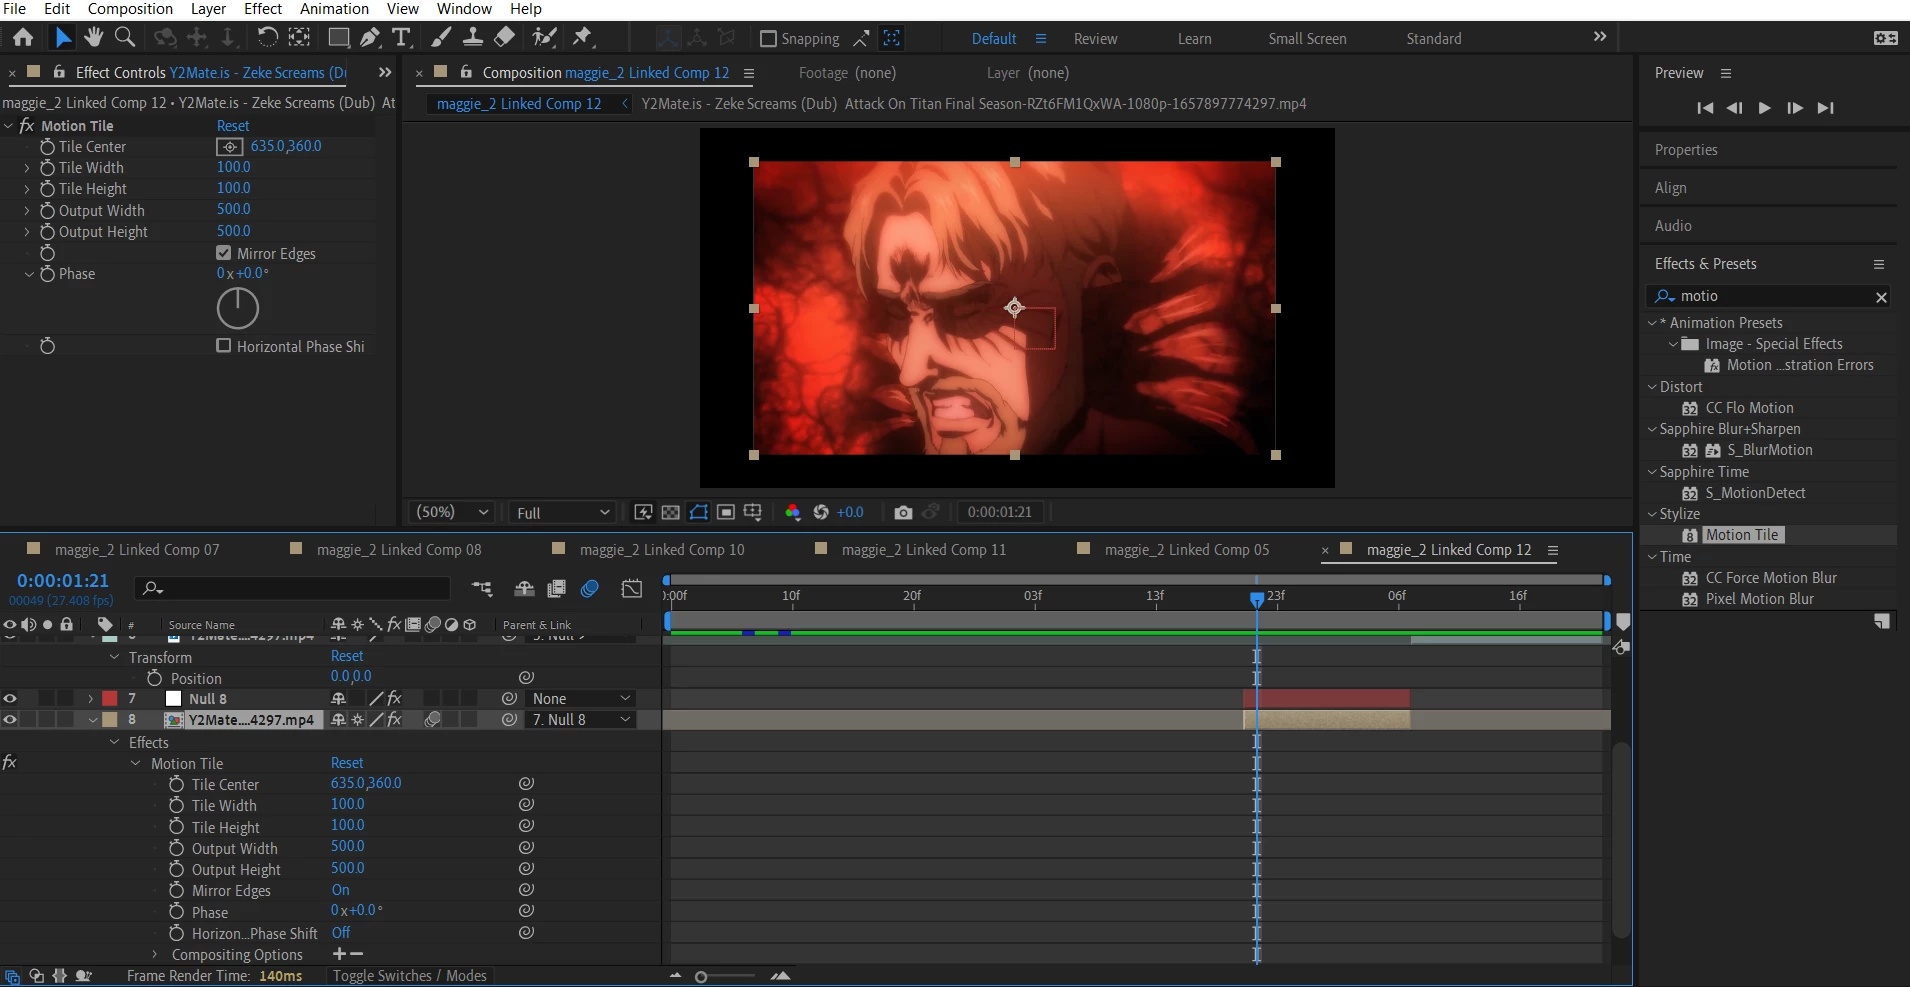The image size is (1910, 987).
Task: Select the Eraser tool
Action: click(x=505, y=38)
